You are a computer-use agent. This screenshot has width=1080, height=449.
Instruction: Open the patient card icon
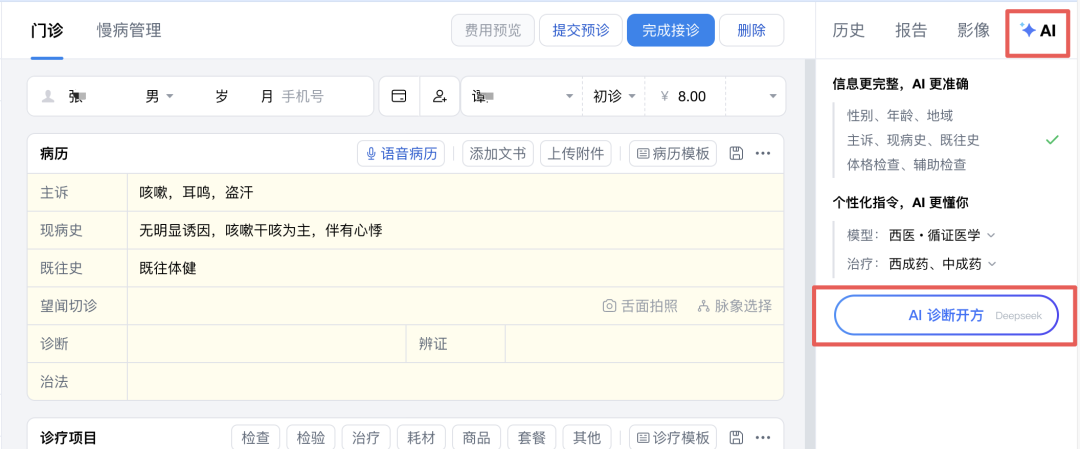coord(399,96)
